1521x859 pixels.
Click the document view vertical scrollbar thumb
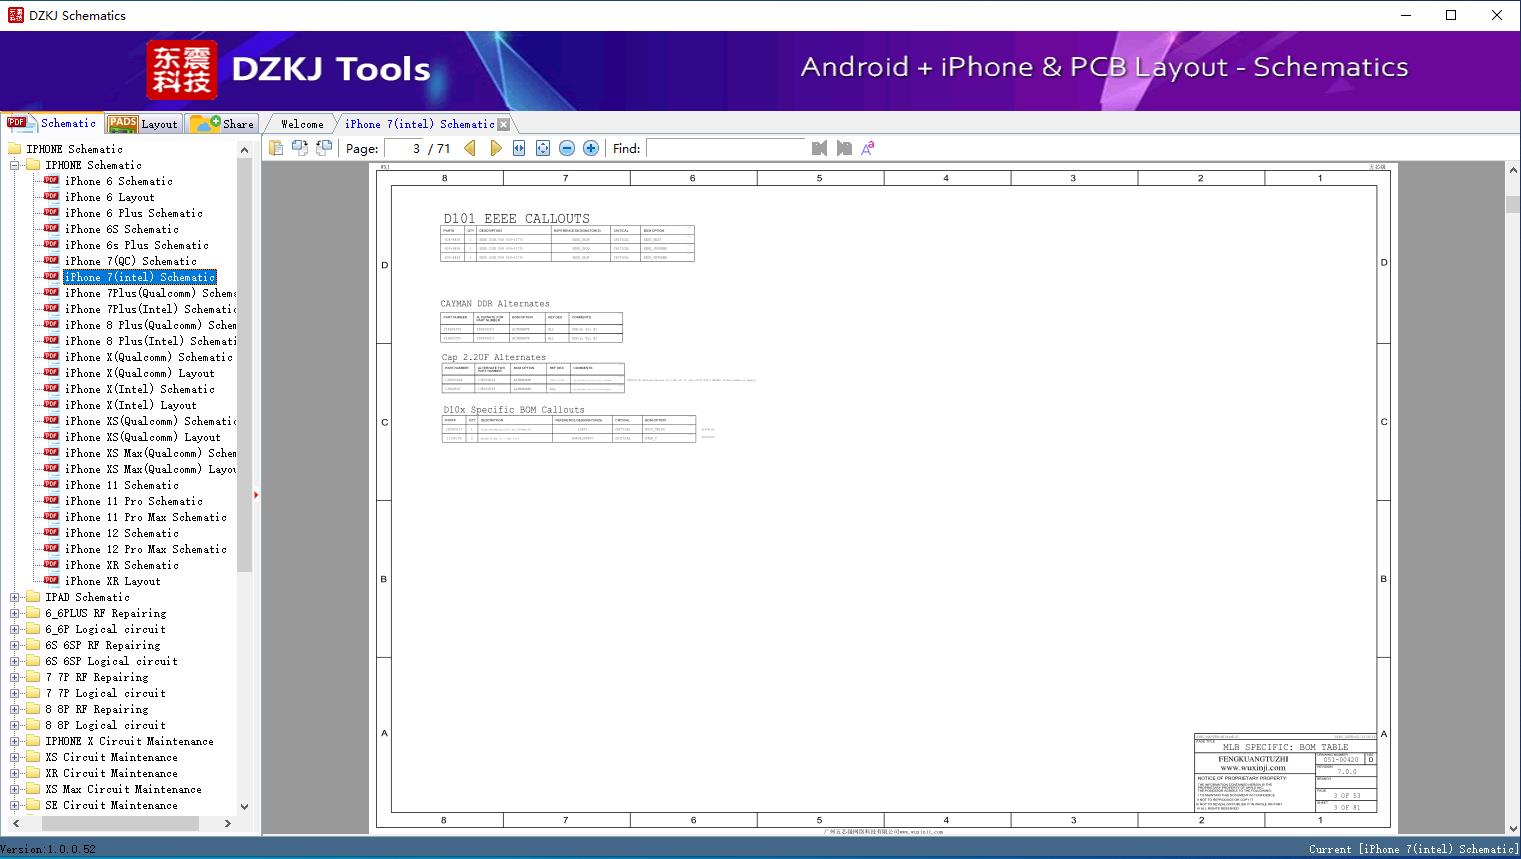(x=1512, y=205)
